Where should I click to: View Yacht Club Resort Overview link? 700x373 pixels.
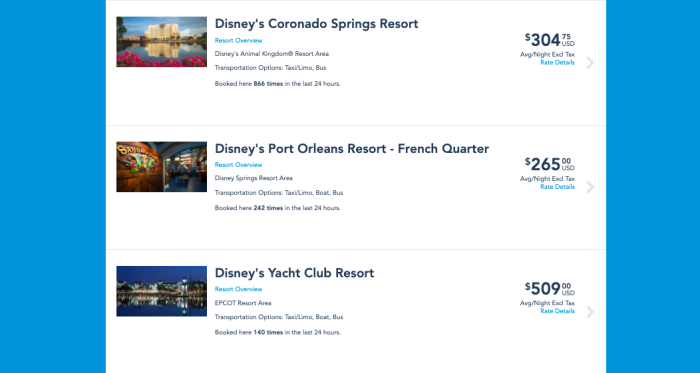(238, 289)
